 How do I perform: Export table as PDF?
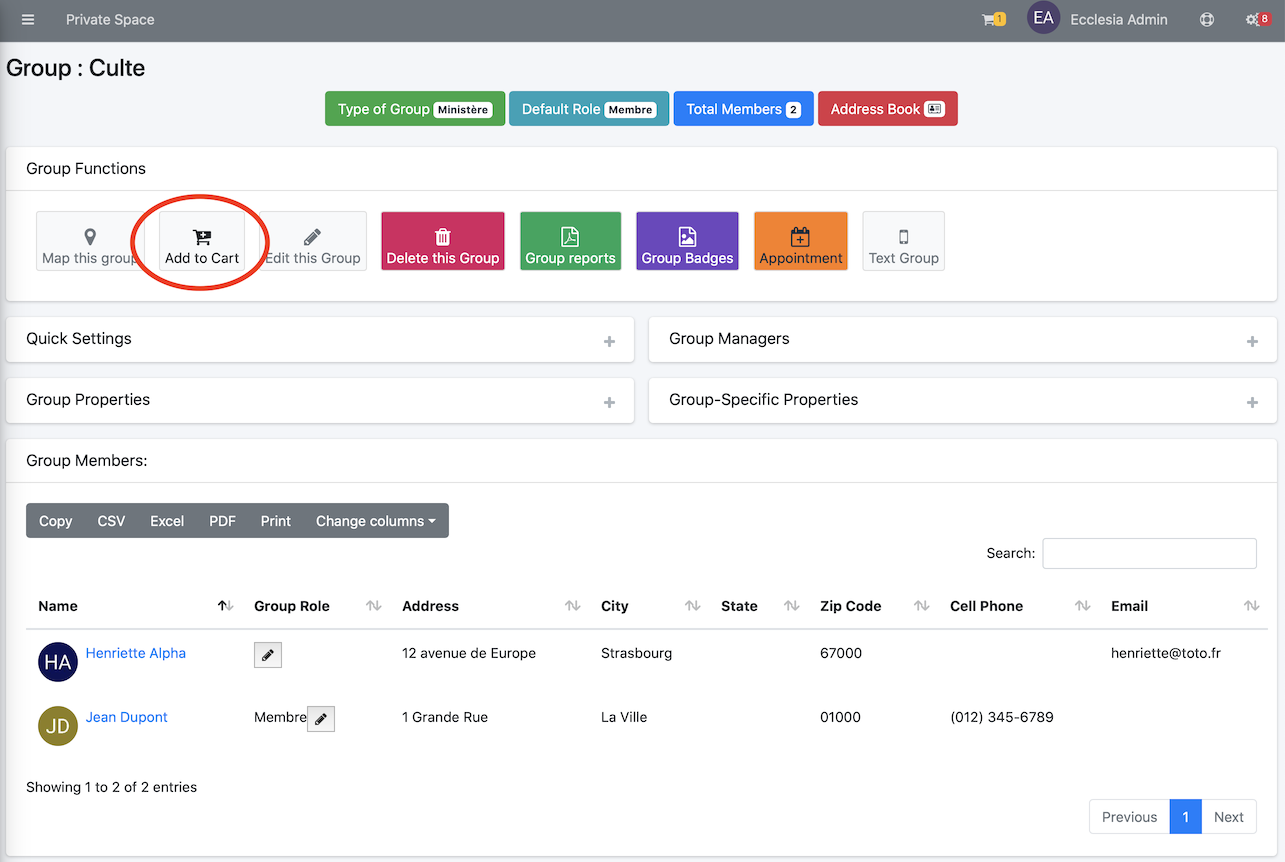coord(222,521)
